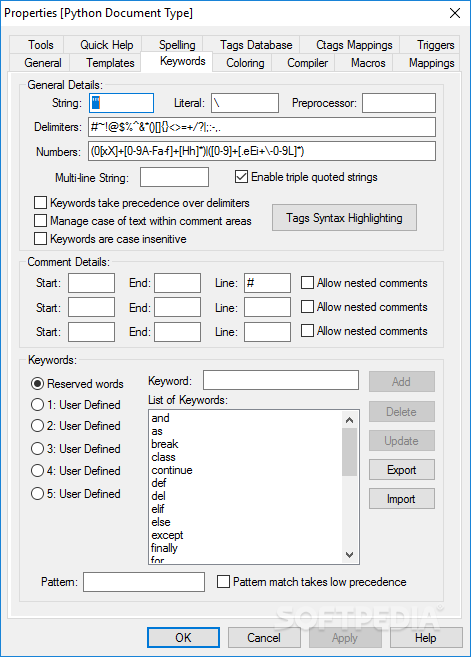Click keyword list scroll down arrow

point(349,555)
